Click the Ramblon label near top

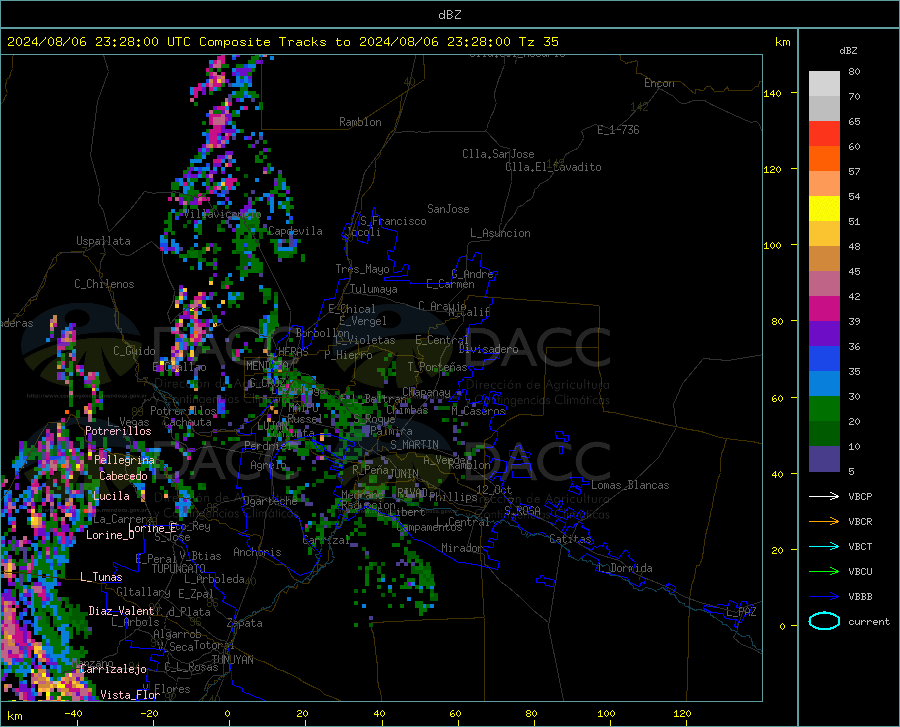[x=360, y=122]
